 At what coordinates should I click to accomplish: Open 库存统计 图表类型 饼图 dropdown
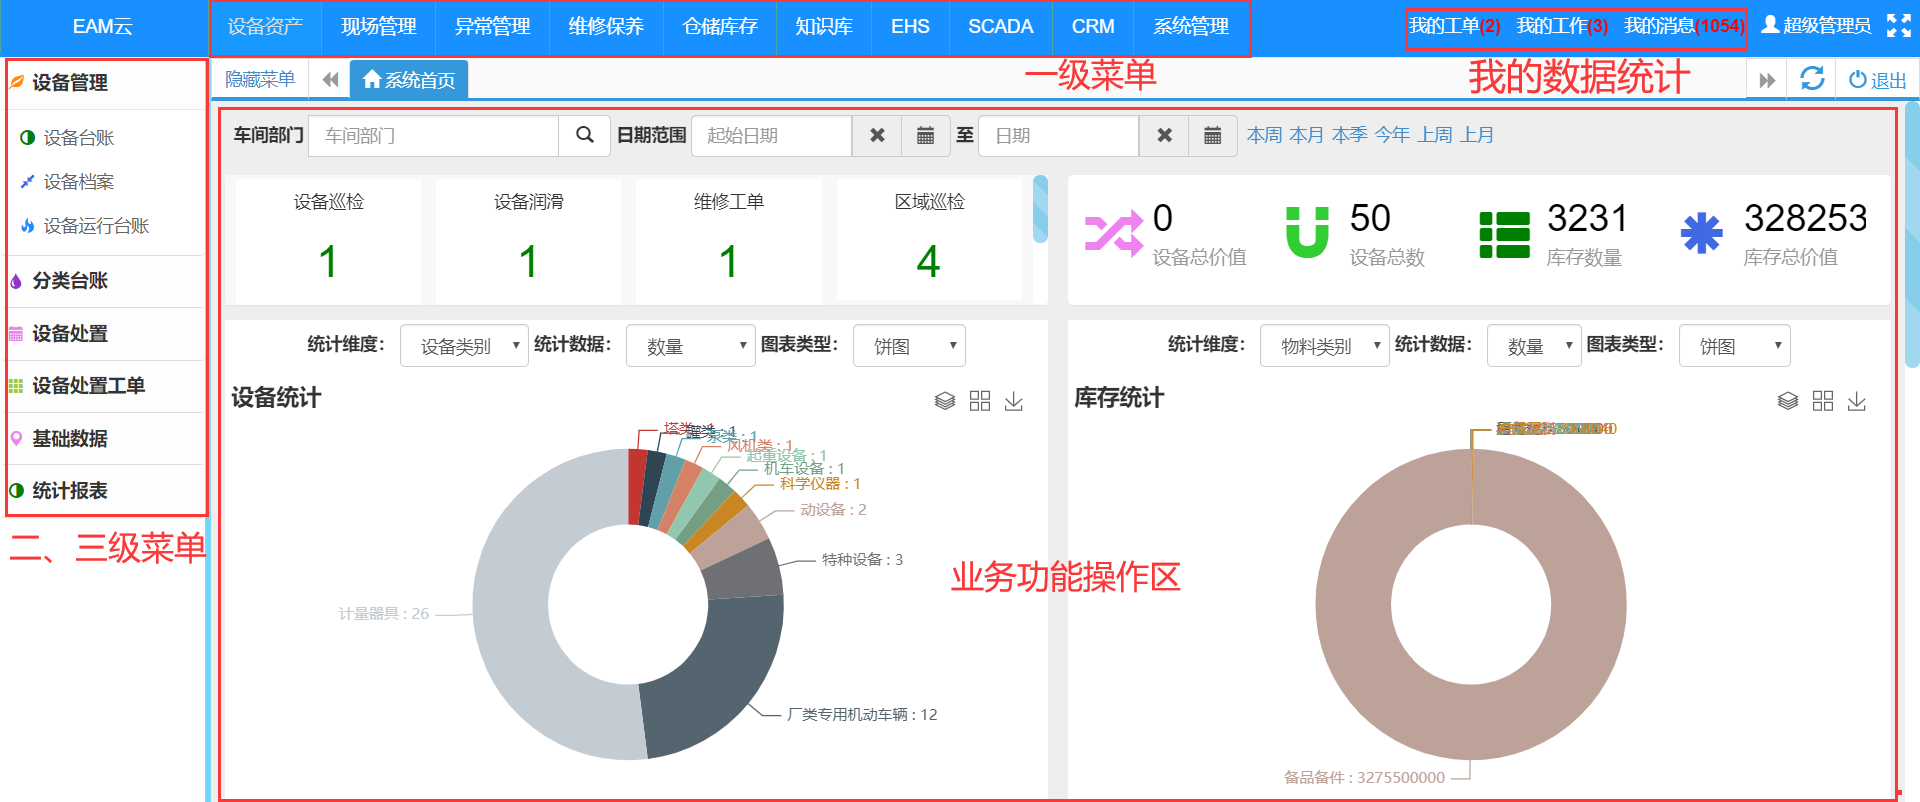1735,346
